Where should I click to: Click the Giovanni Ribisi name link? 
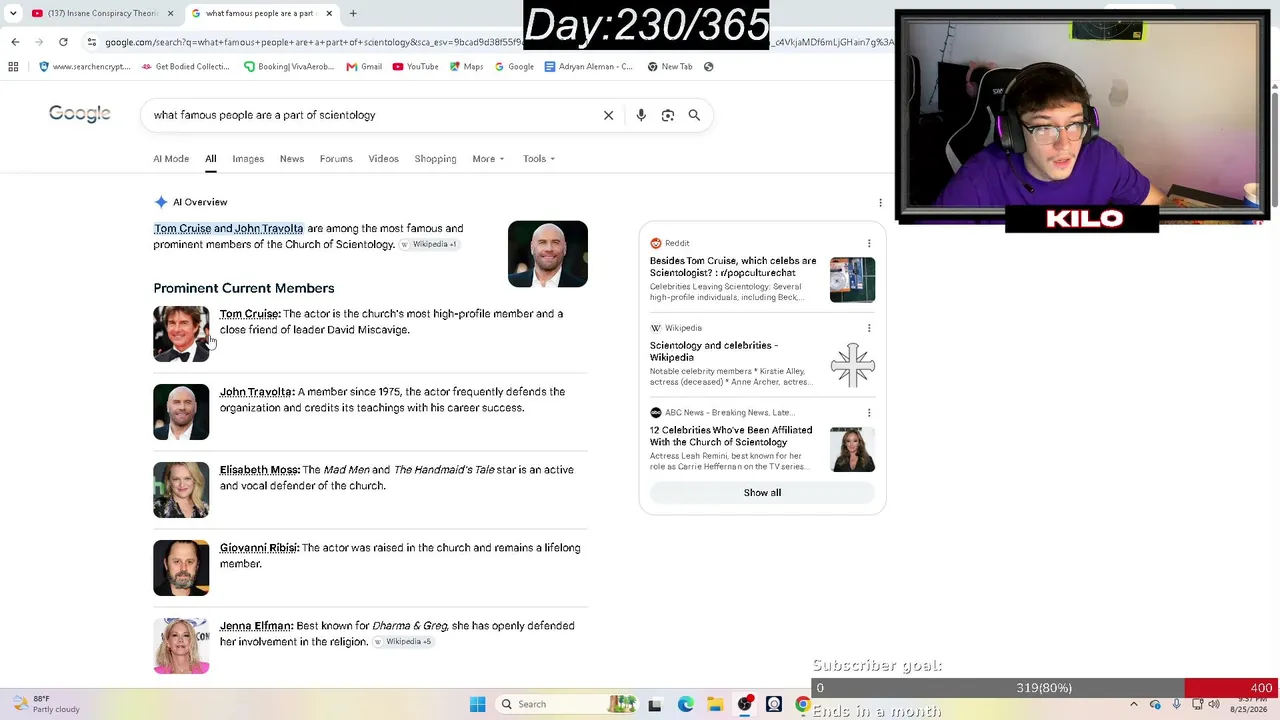tap(259, 548)
